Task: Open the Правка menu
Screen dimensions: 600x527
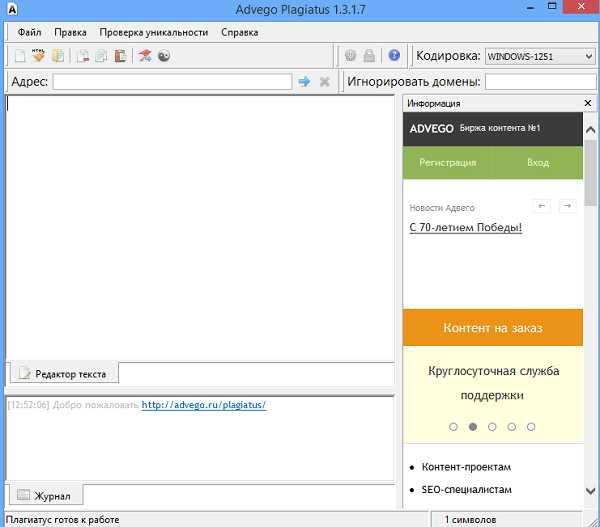Action: point(70,33)
